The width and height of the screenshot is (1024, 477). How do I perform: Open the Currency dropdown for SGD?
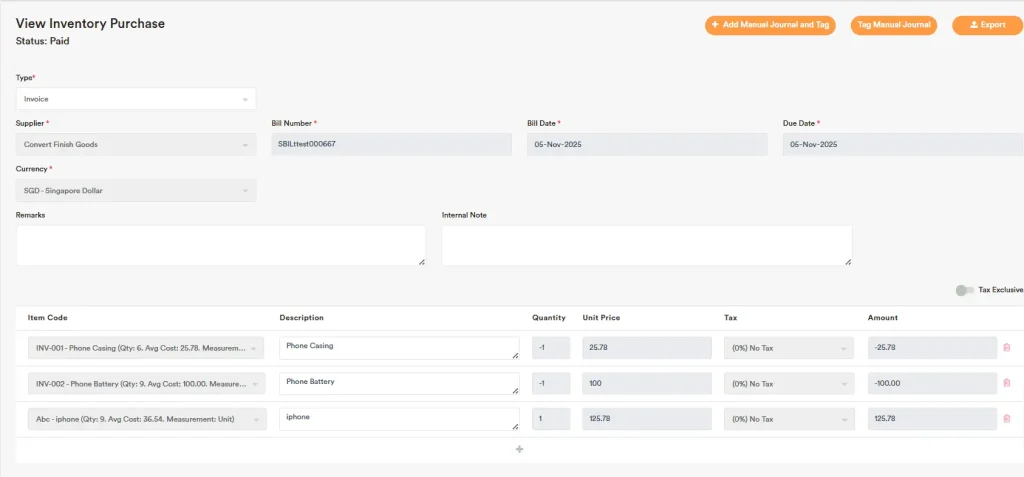(x=136, y=190)
